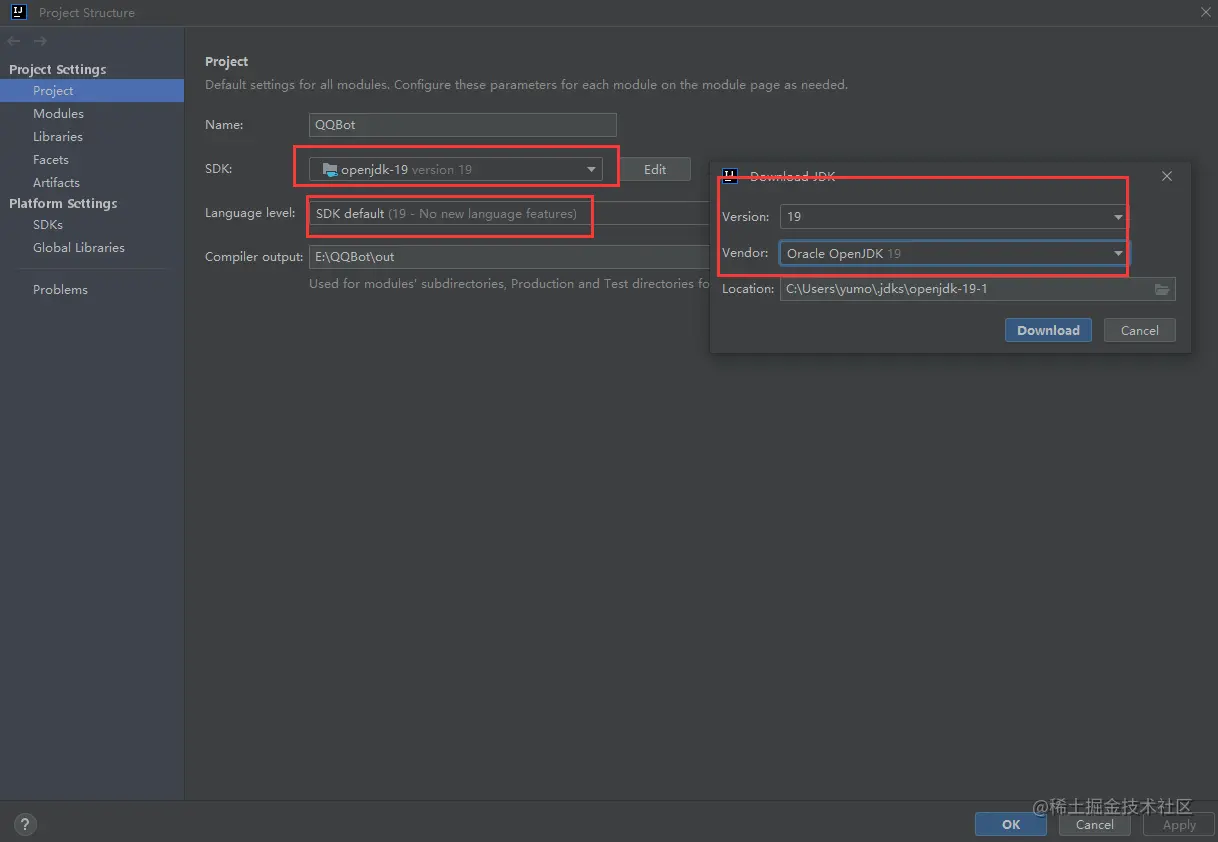The image size is (1218, 842).
Task: Expand the SDK openjdk-19 dropdown
Action: pos(456,169)
